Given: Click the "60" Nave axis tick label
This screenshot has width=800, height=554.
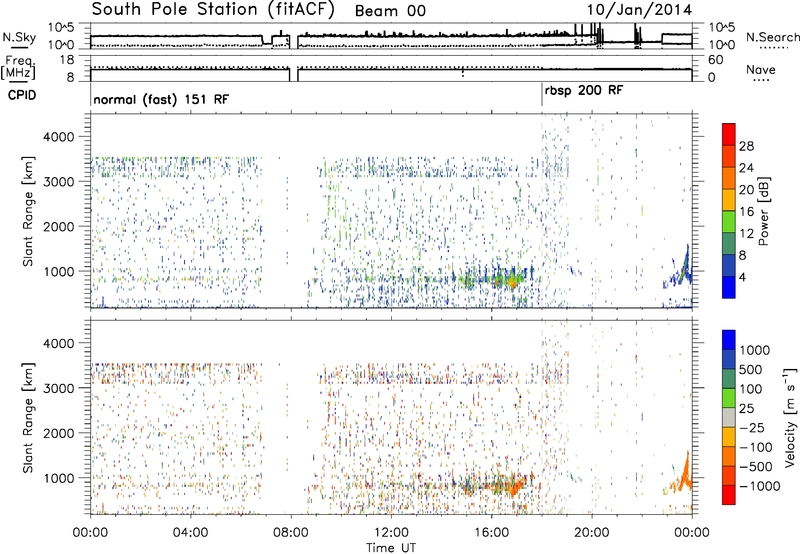Looking at the screenshot, I should pos(716,60).
